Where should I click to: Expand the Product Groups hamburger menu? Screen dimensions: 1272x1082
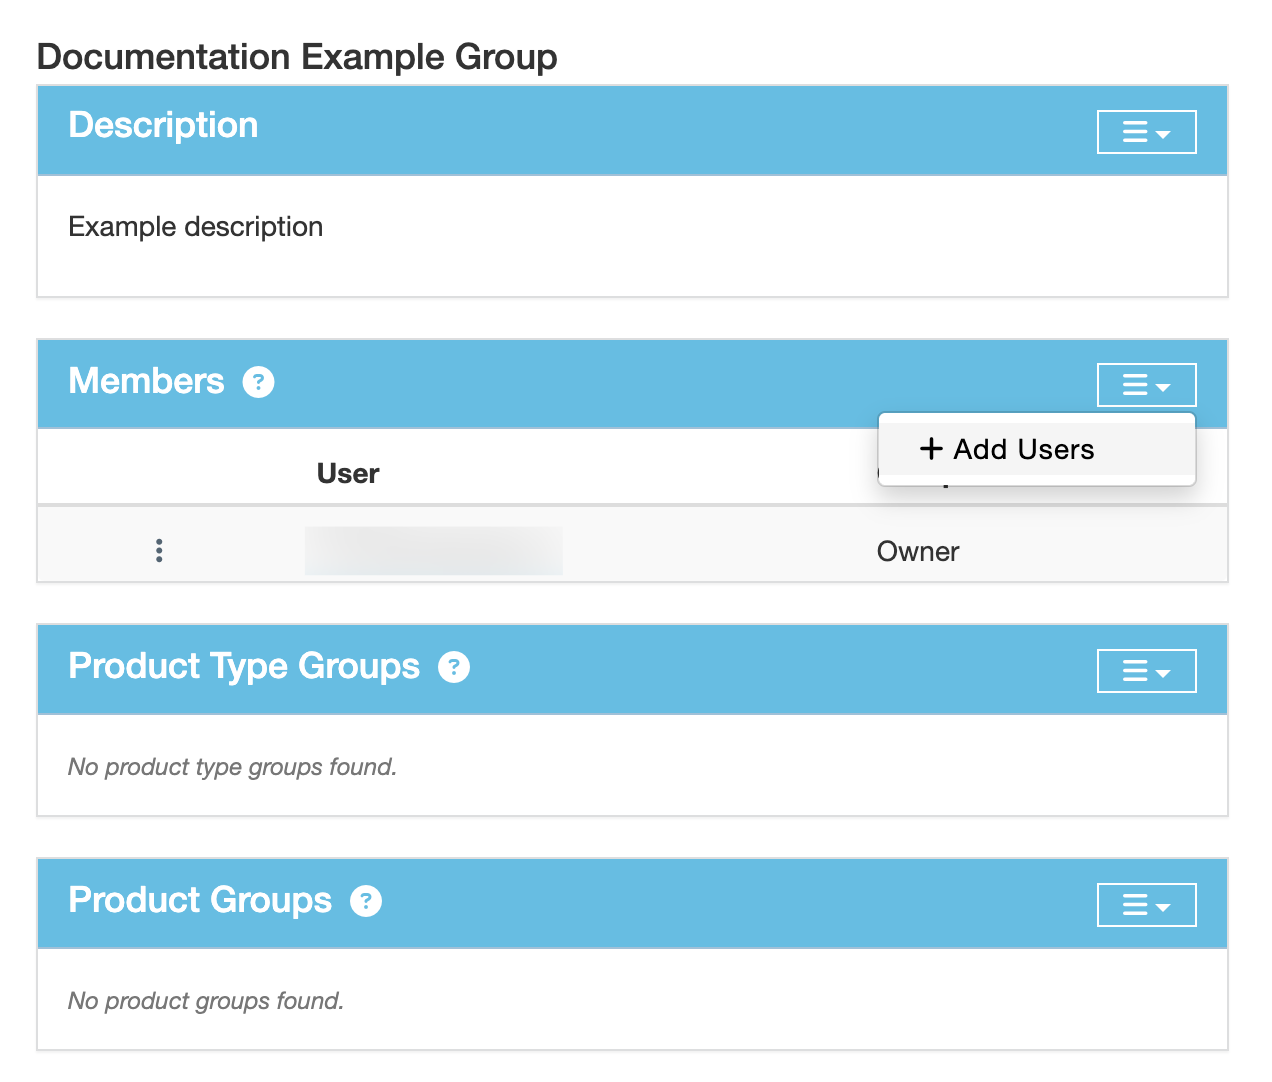coord(1146,905)
